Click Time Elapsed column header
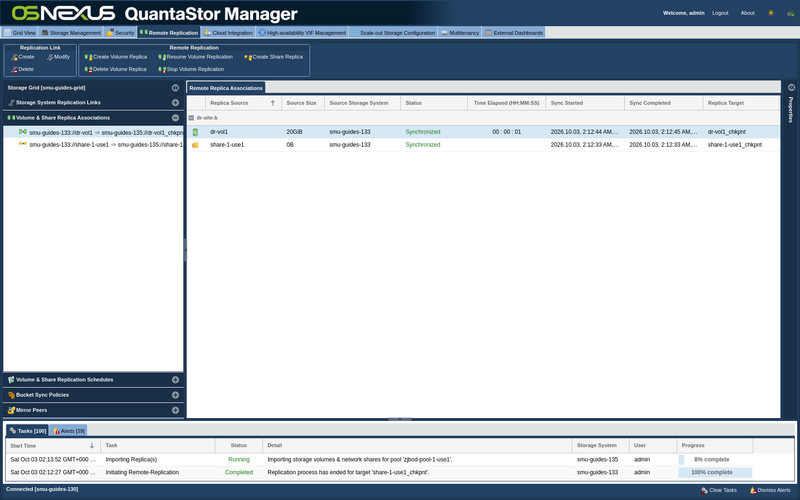800x500 pixels. pyautogui.click(x=506, y=103)
